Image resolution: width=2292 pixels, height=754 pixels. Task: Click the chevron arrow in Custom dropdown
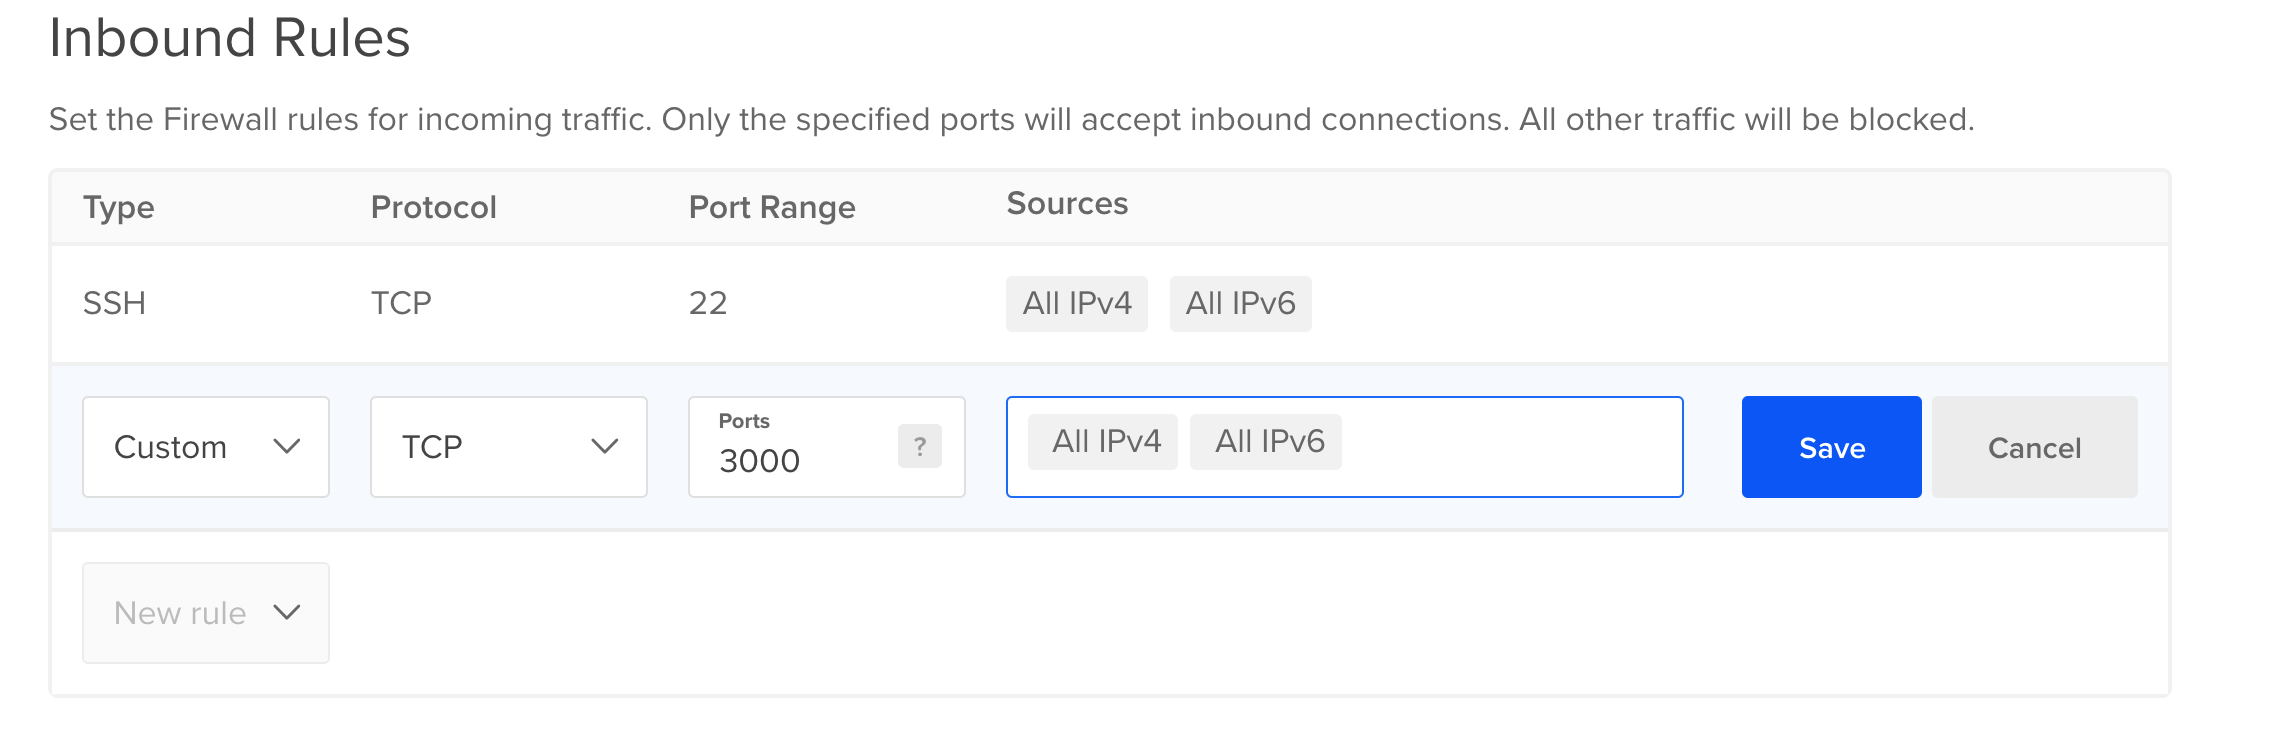[287, 447]
